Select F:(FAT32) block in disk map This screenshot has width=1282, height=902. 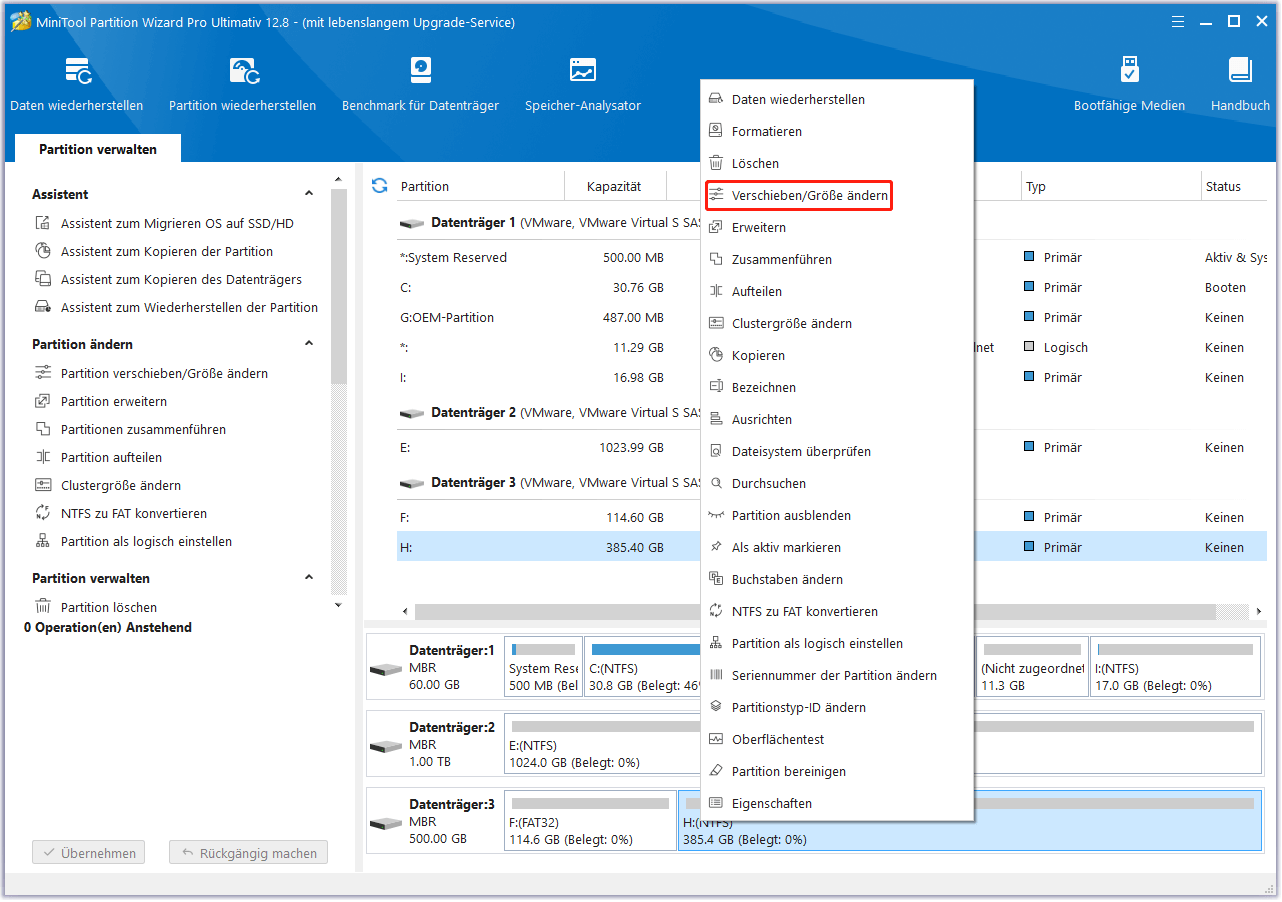coord(590,820)
